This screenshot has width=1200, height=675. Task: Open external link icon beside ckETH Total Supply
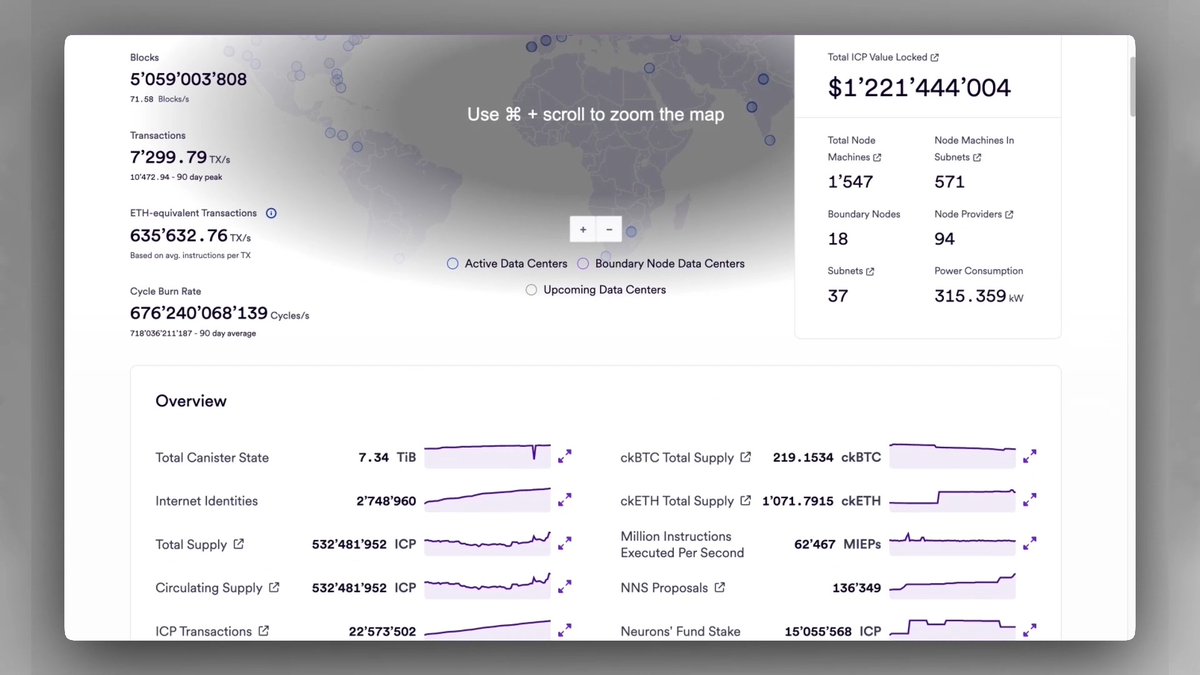(745, 500)
